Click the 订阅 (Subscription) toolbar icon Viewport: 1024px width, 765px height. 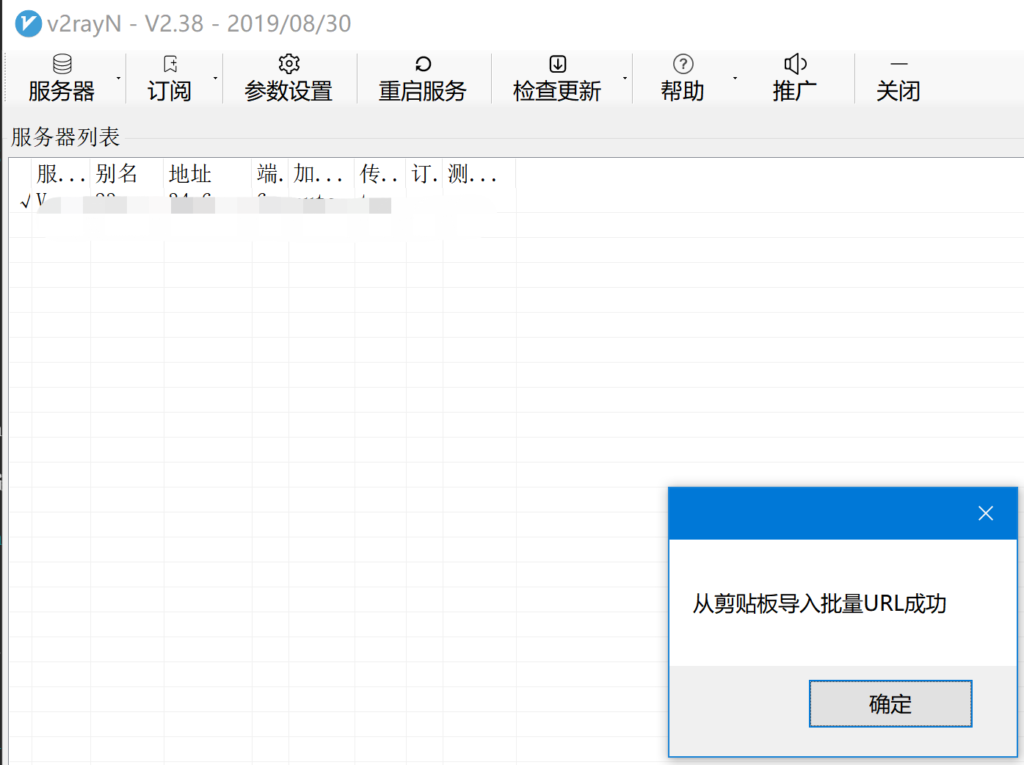[x=170, y=64]
